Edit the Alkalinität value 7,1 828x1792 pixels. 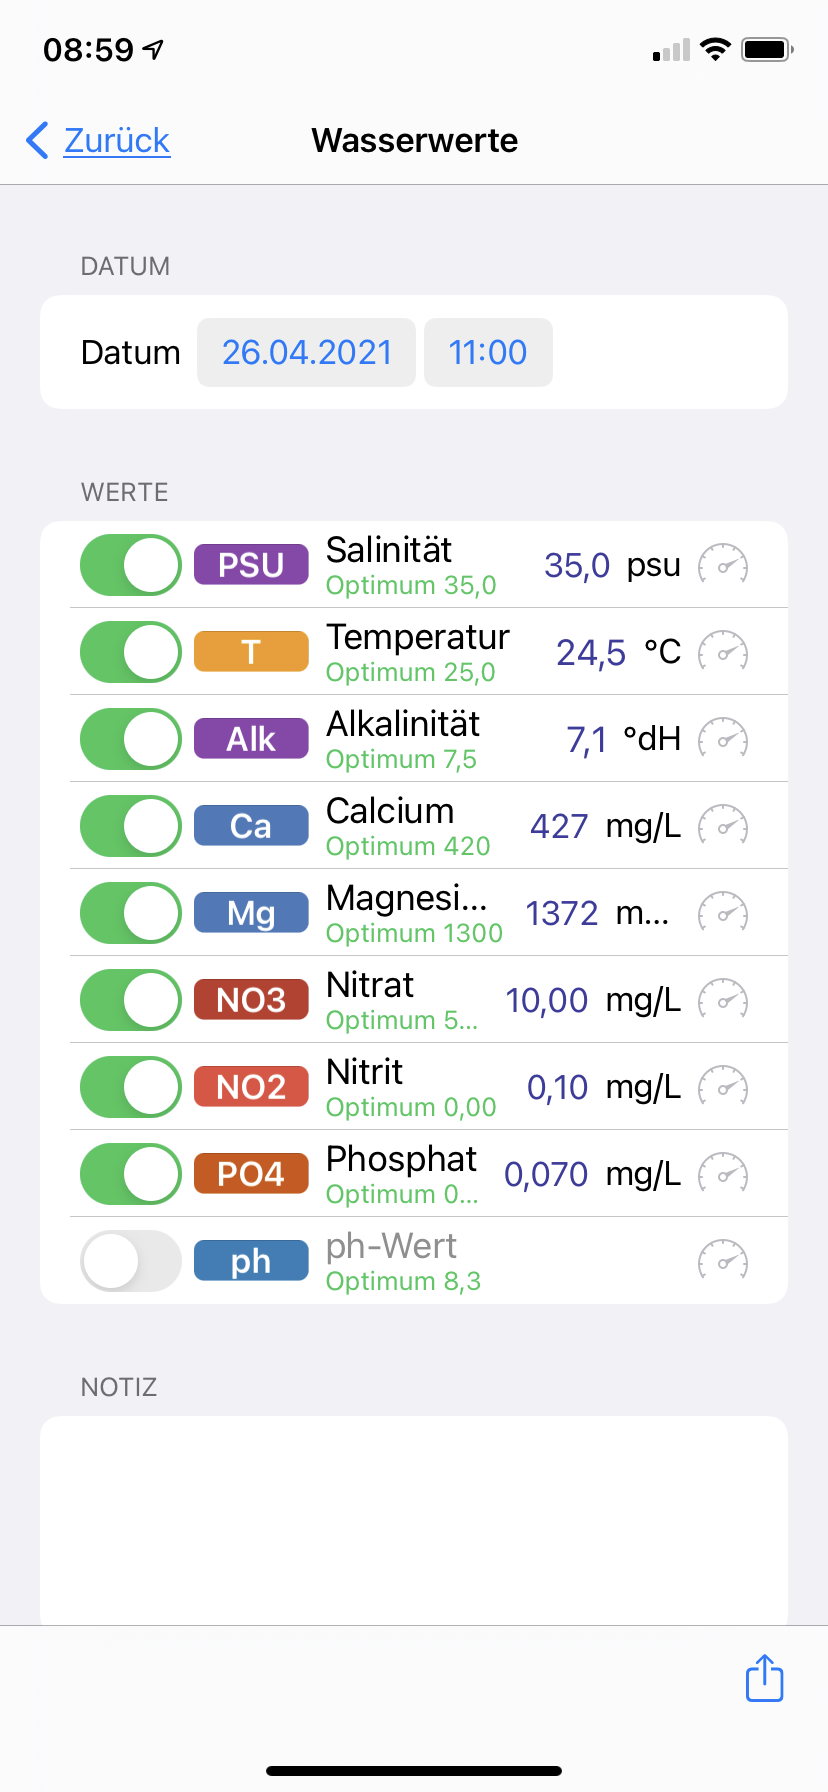pyautogui.click(x=587, y=740)
